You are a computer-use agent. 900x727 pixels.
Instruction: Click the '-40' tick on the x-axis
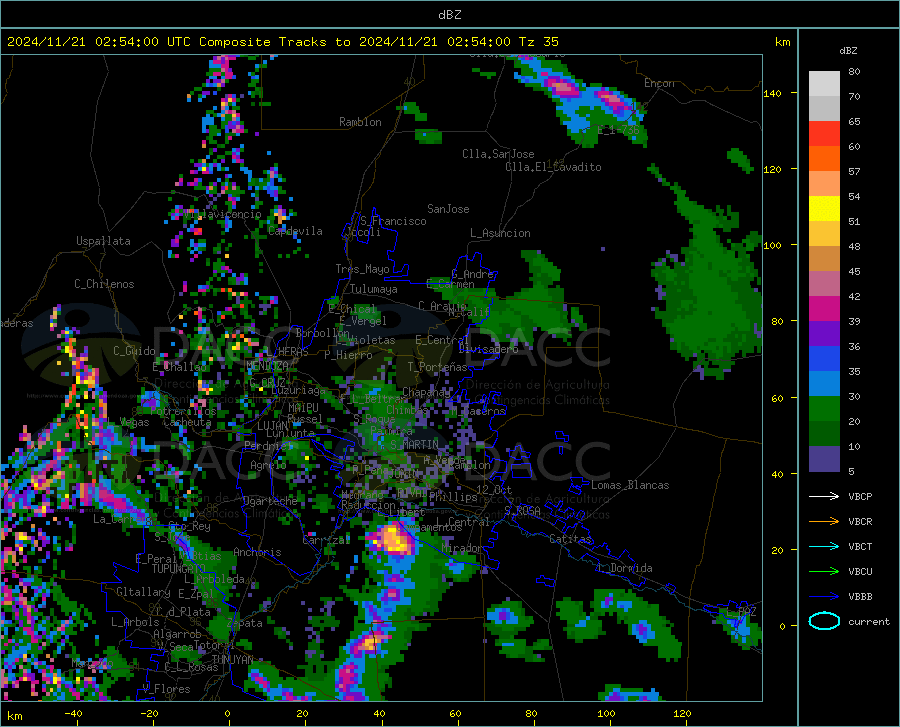click(x=73, y=713)
